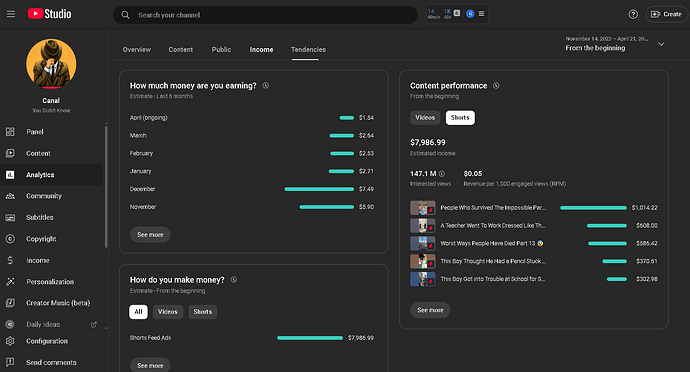The height and width of the screenshot is (372, 690).
Task: Switch to the Tendencies tab
Action: tap(308, 50)
